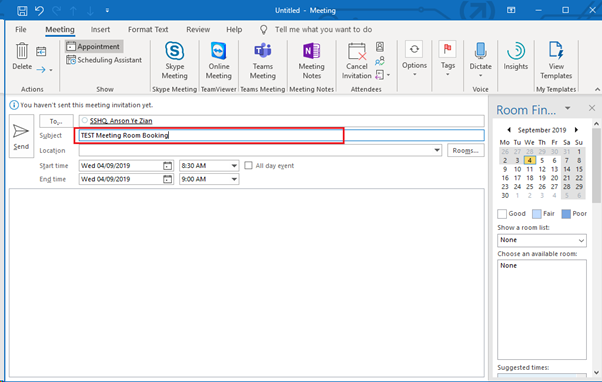The height and width of the screenshot is (382, 602).
Task: Click the To... button
Action: (56, 121)
